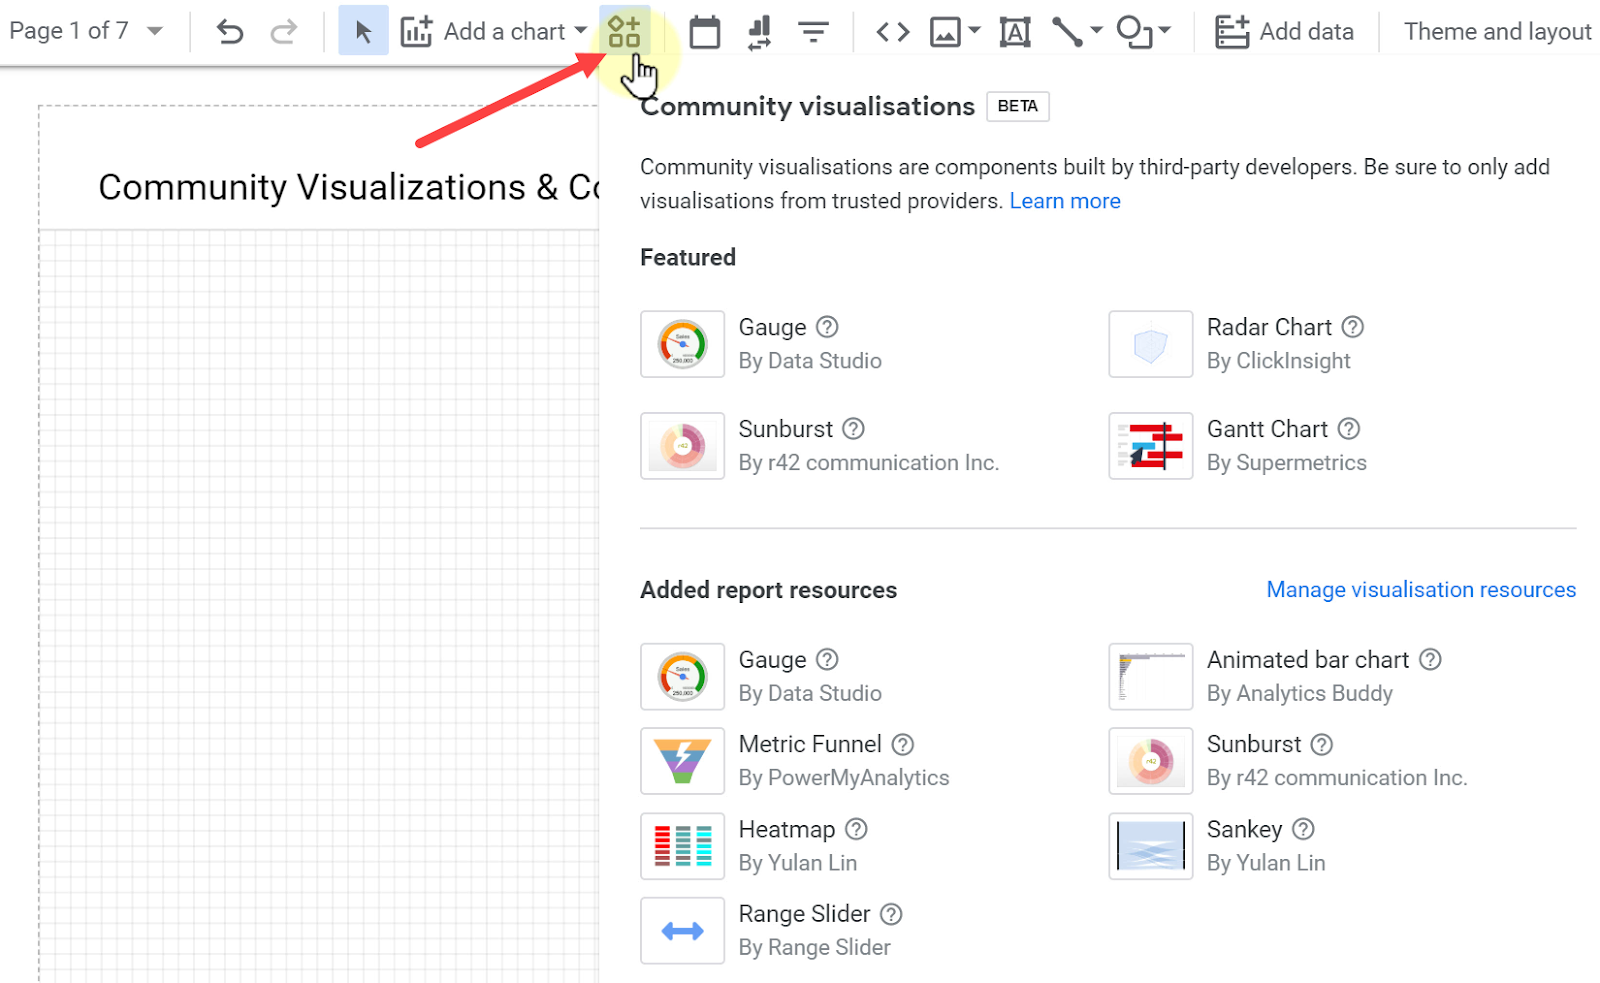1600x983 pixels.
Task: Open help for featured Gauge visualisation
Action: (827, 327)
